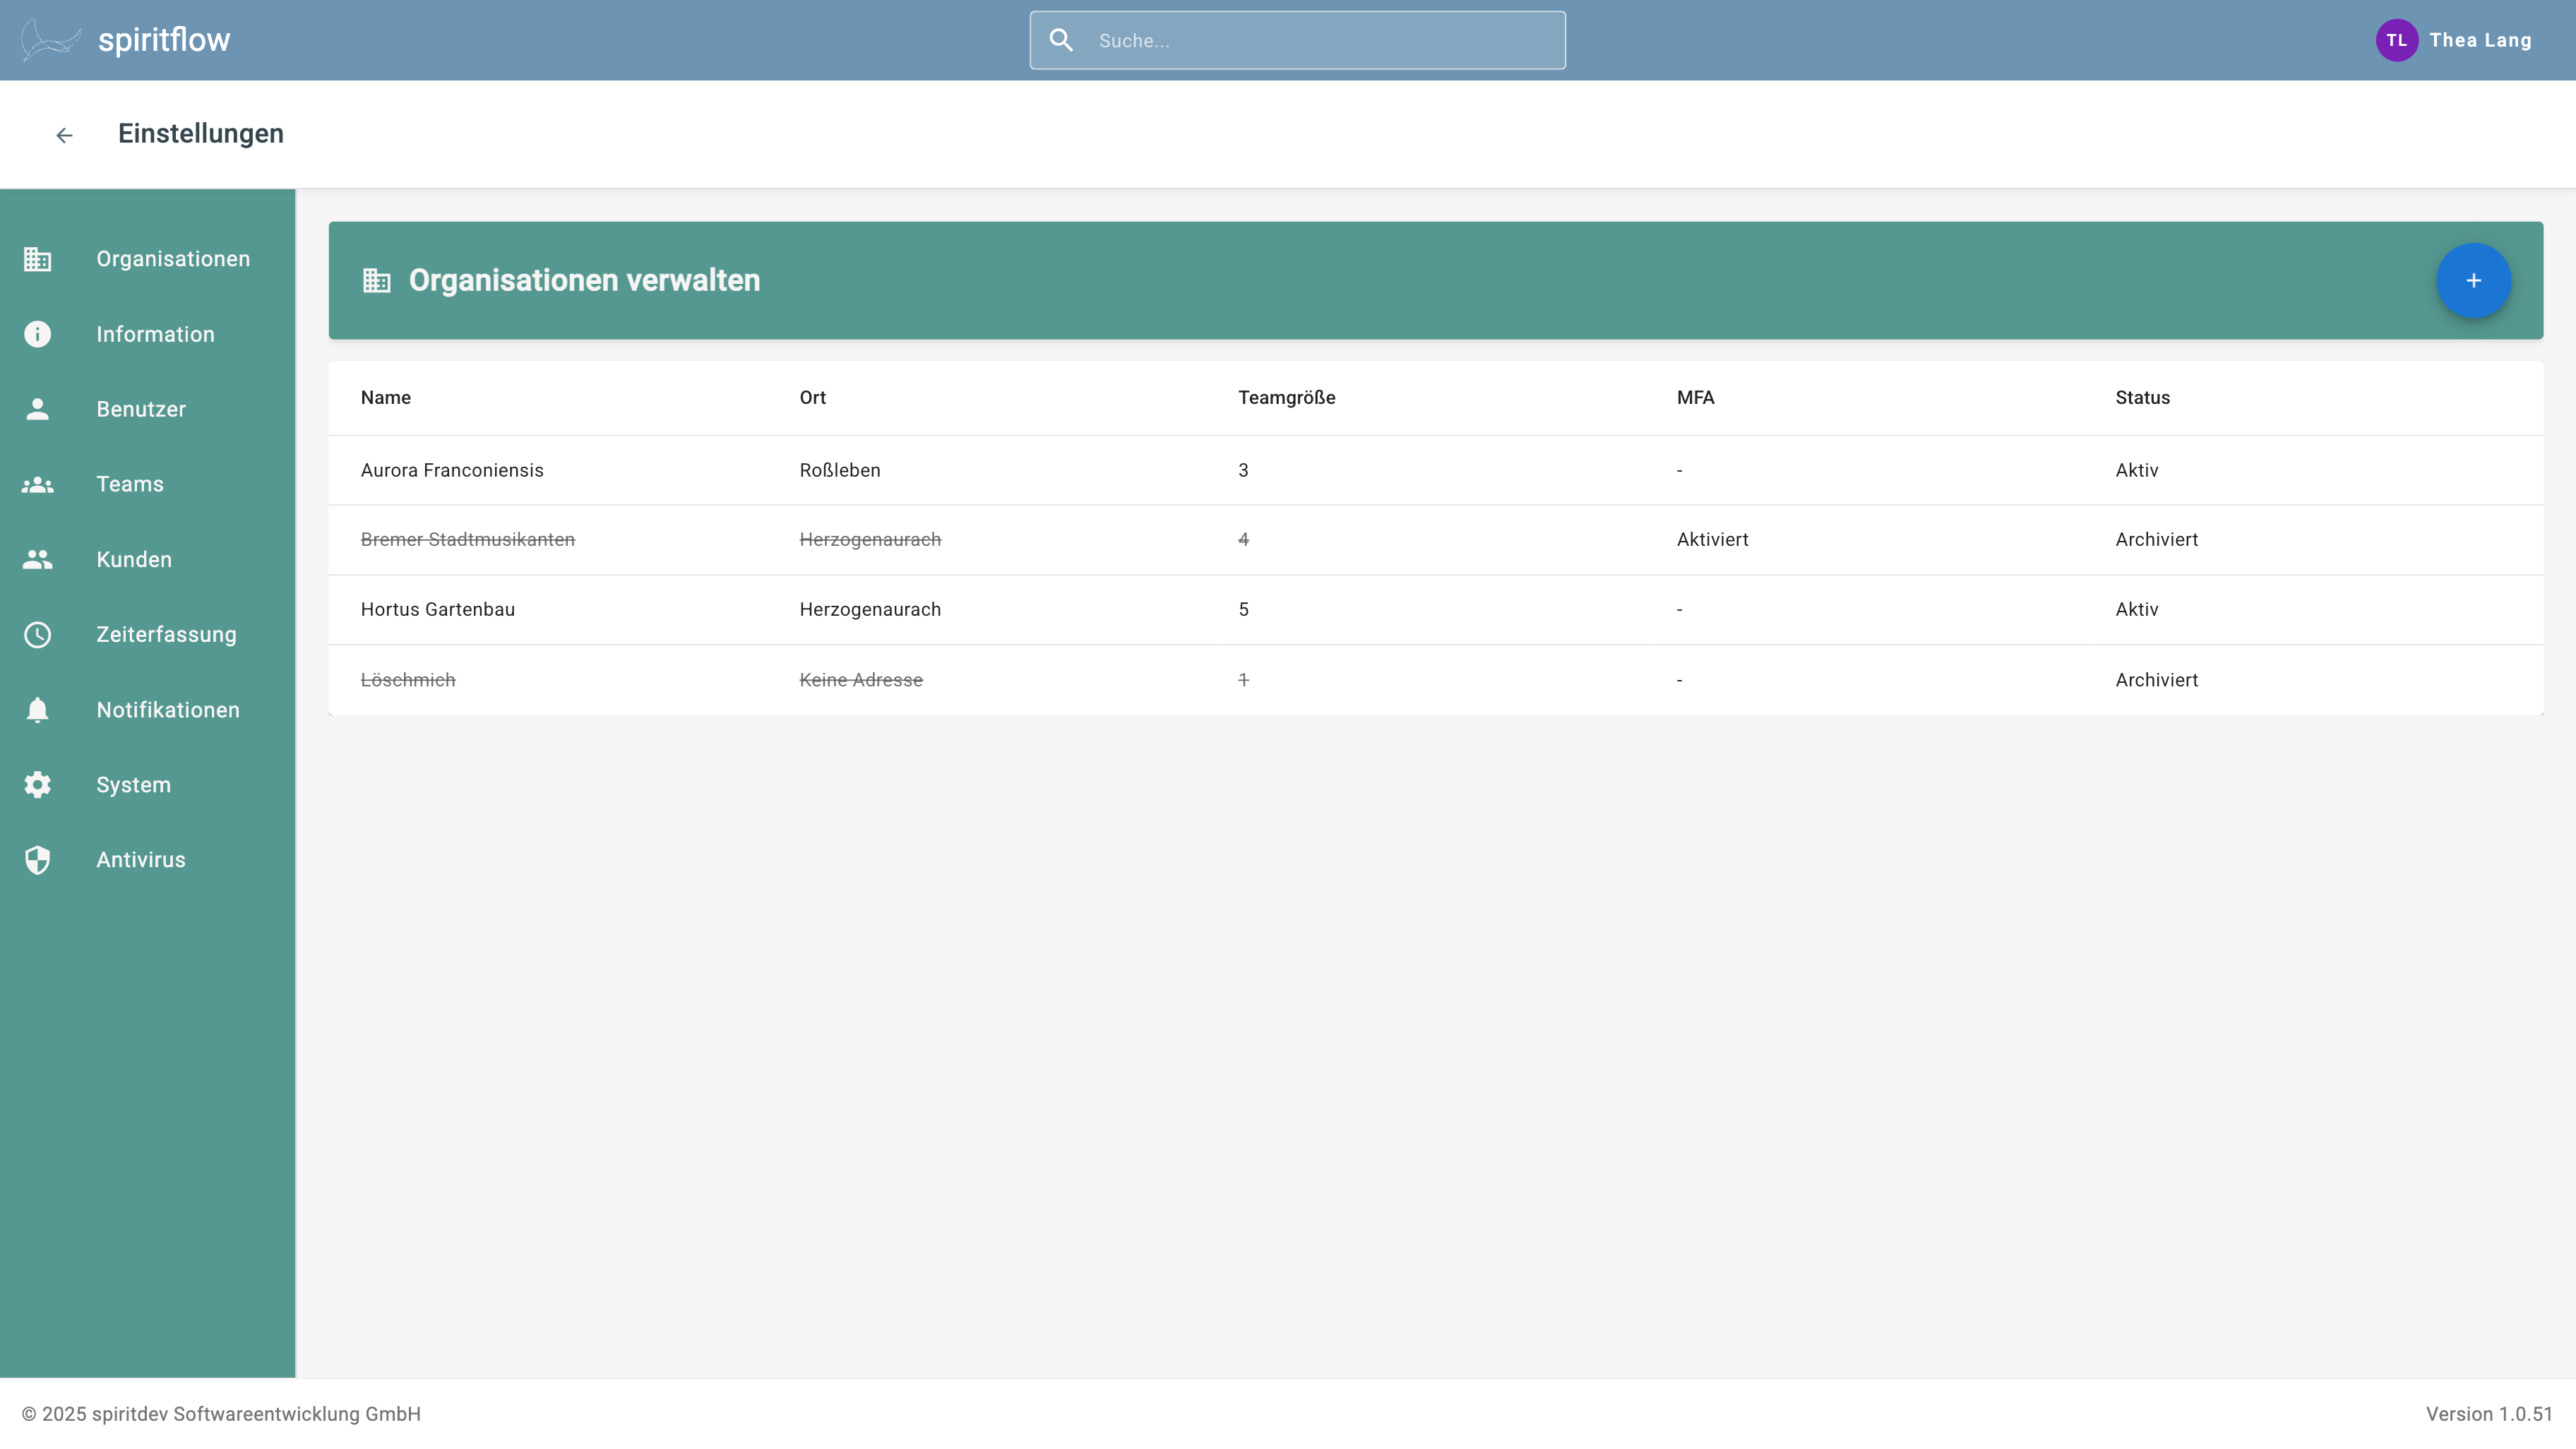The width and height of the screenshot is (2576, 1449).
Task: Click the System gear icon
Action: tap(38, 785)
